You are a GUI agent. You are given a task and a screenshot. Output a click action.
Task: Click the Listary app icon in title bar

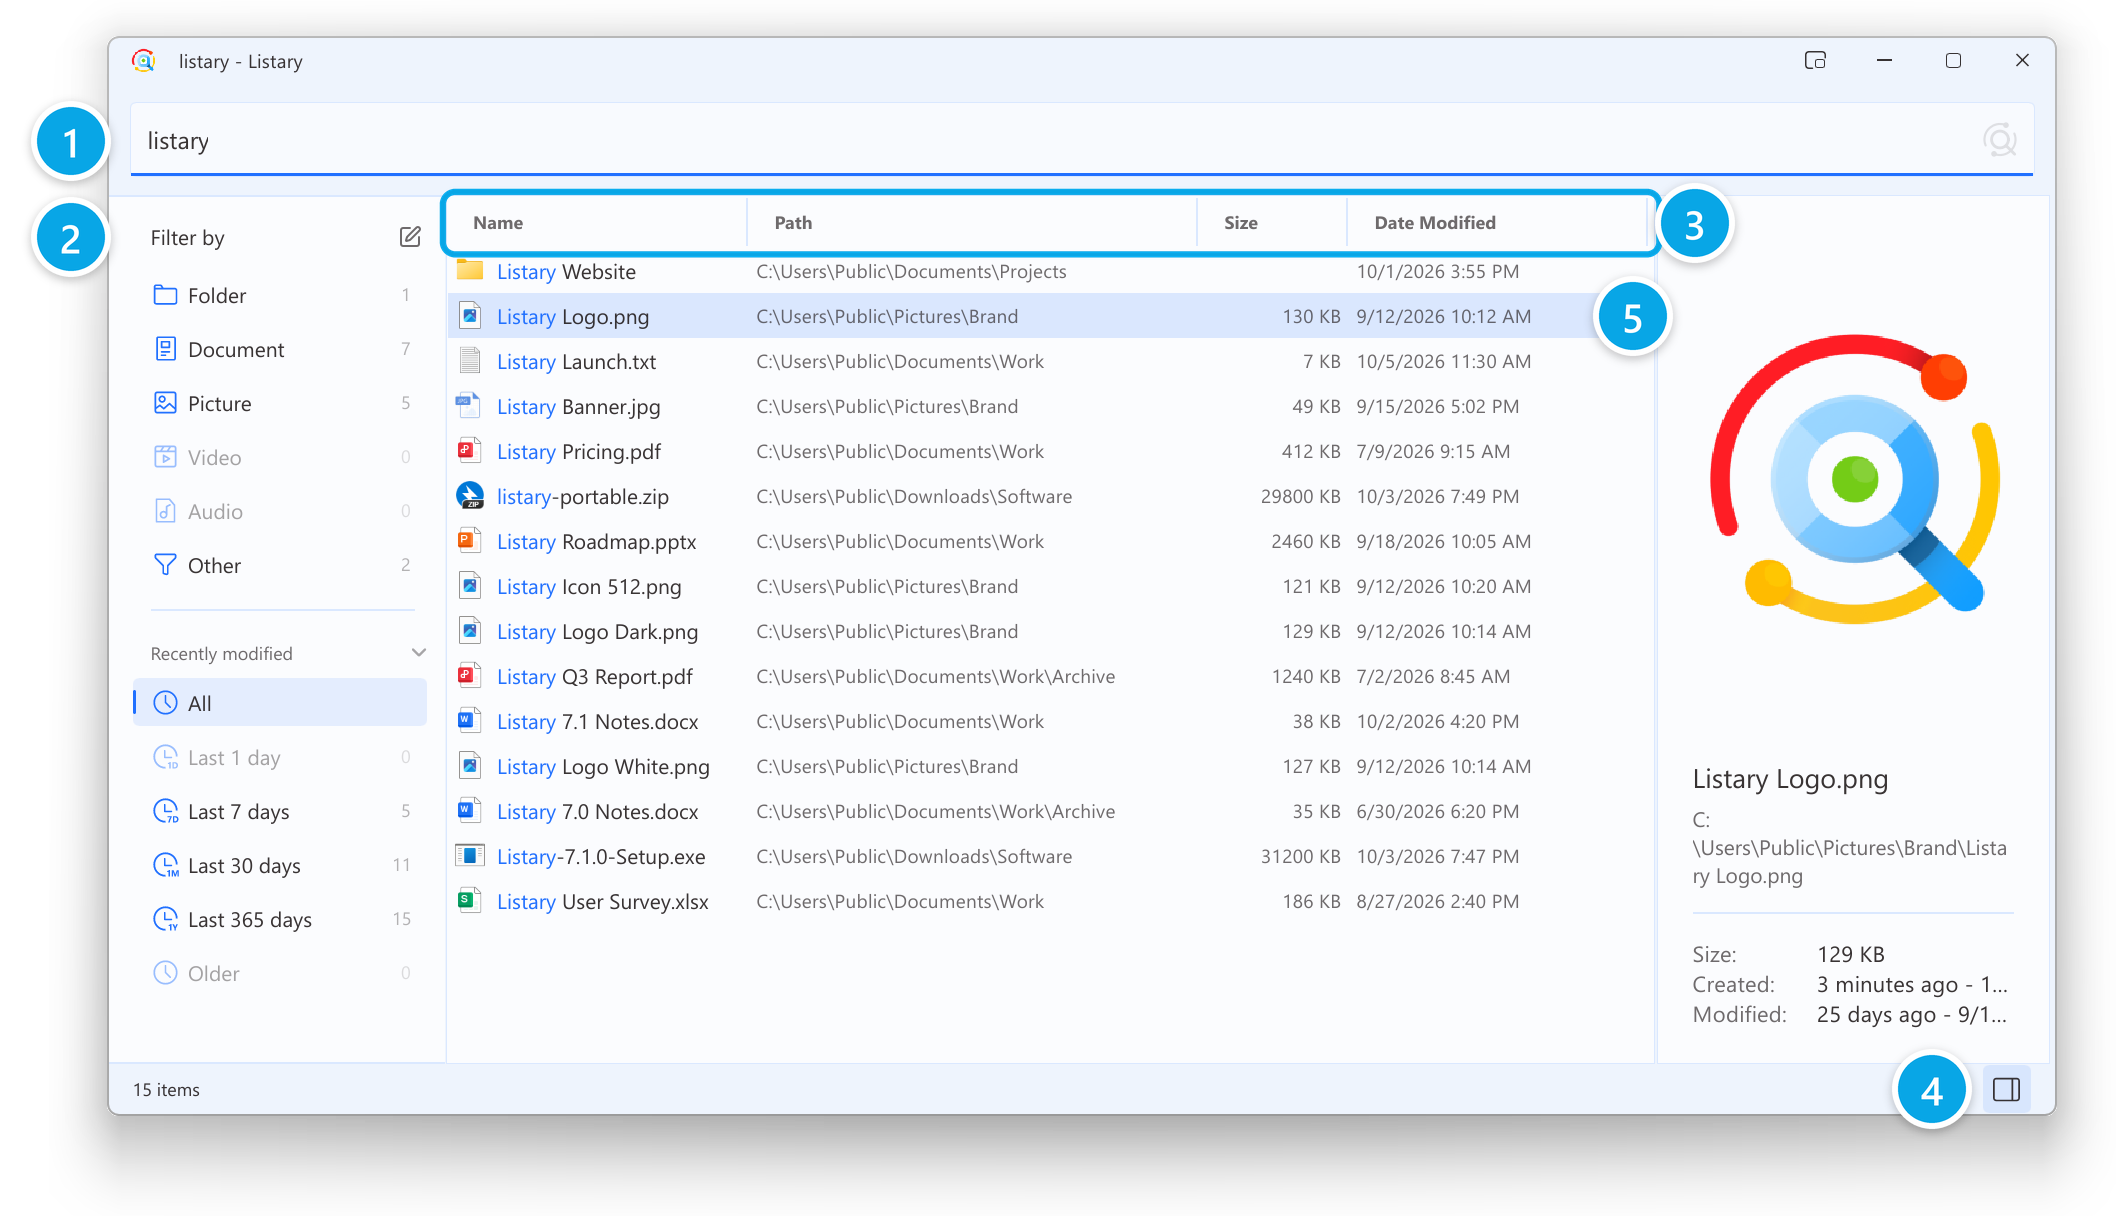click(144, 61)
